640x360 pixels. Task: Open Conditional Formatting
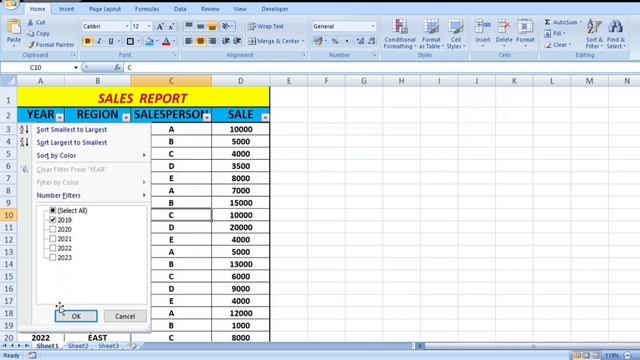coord(400,34)
